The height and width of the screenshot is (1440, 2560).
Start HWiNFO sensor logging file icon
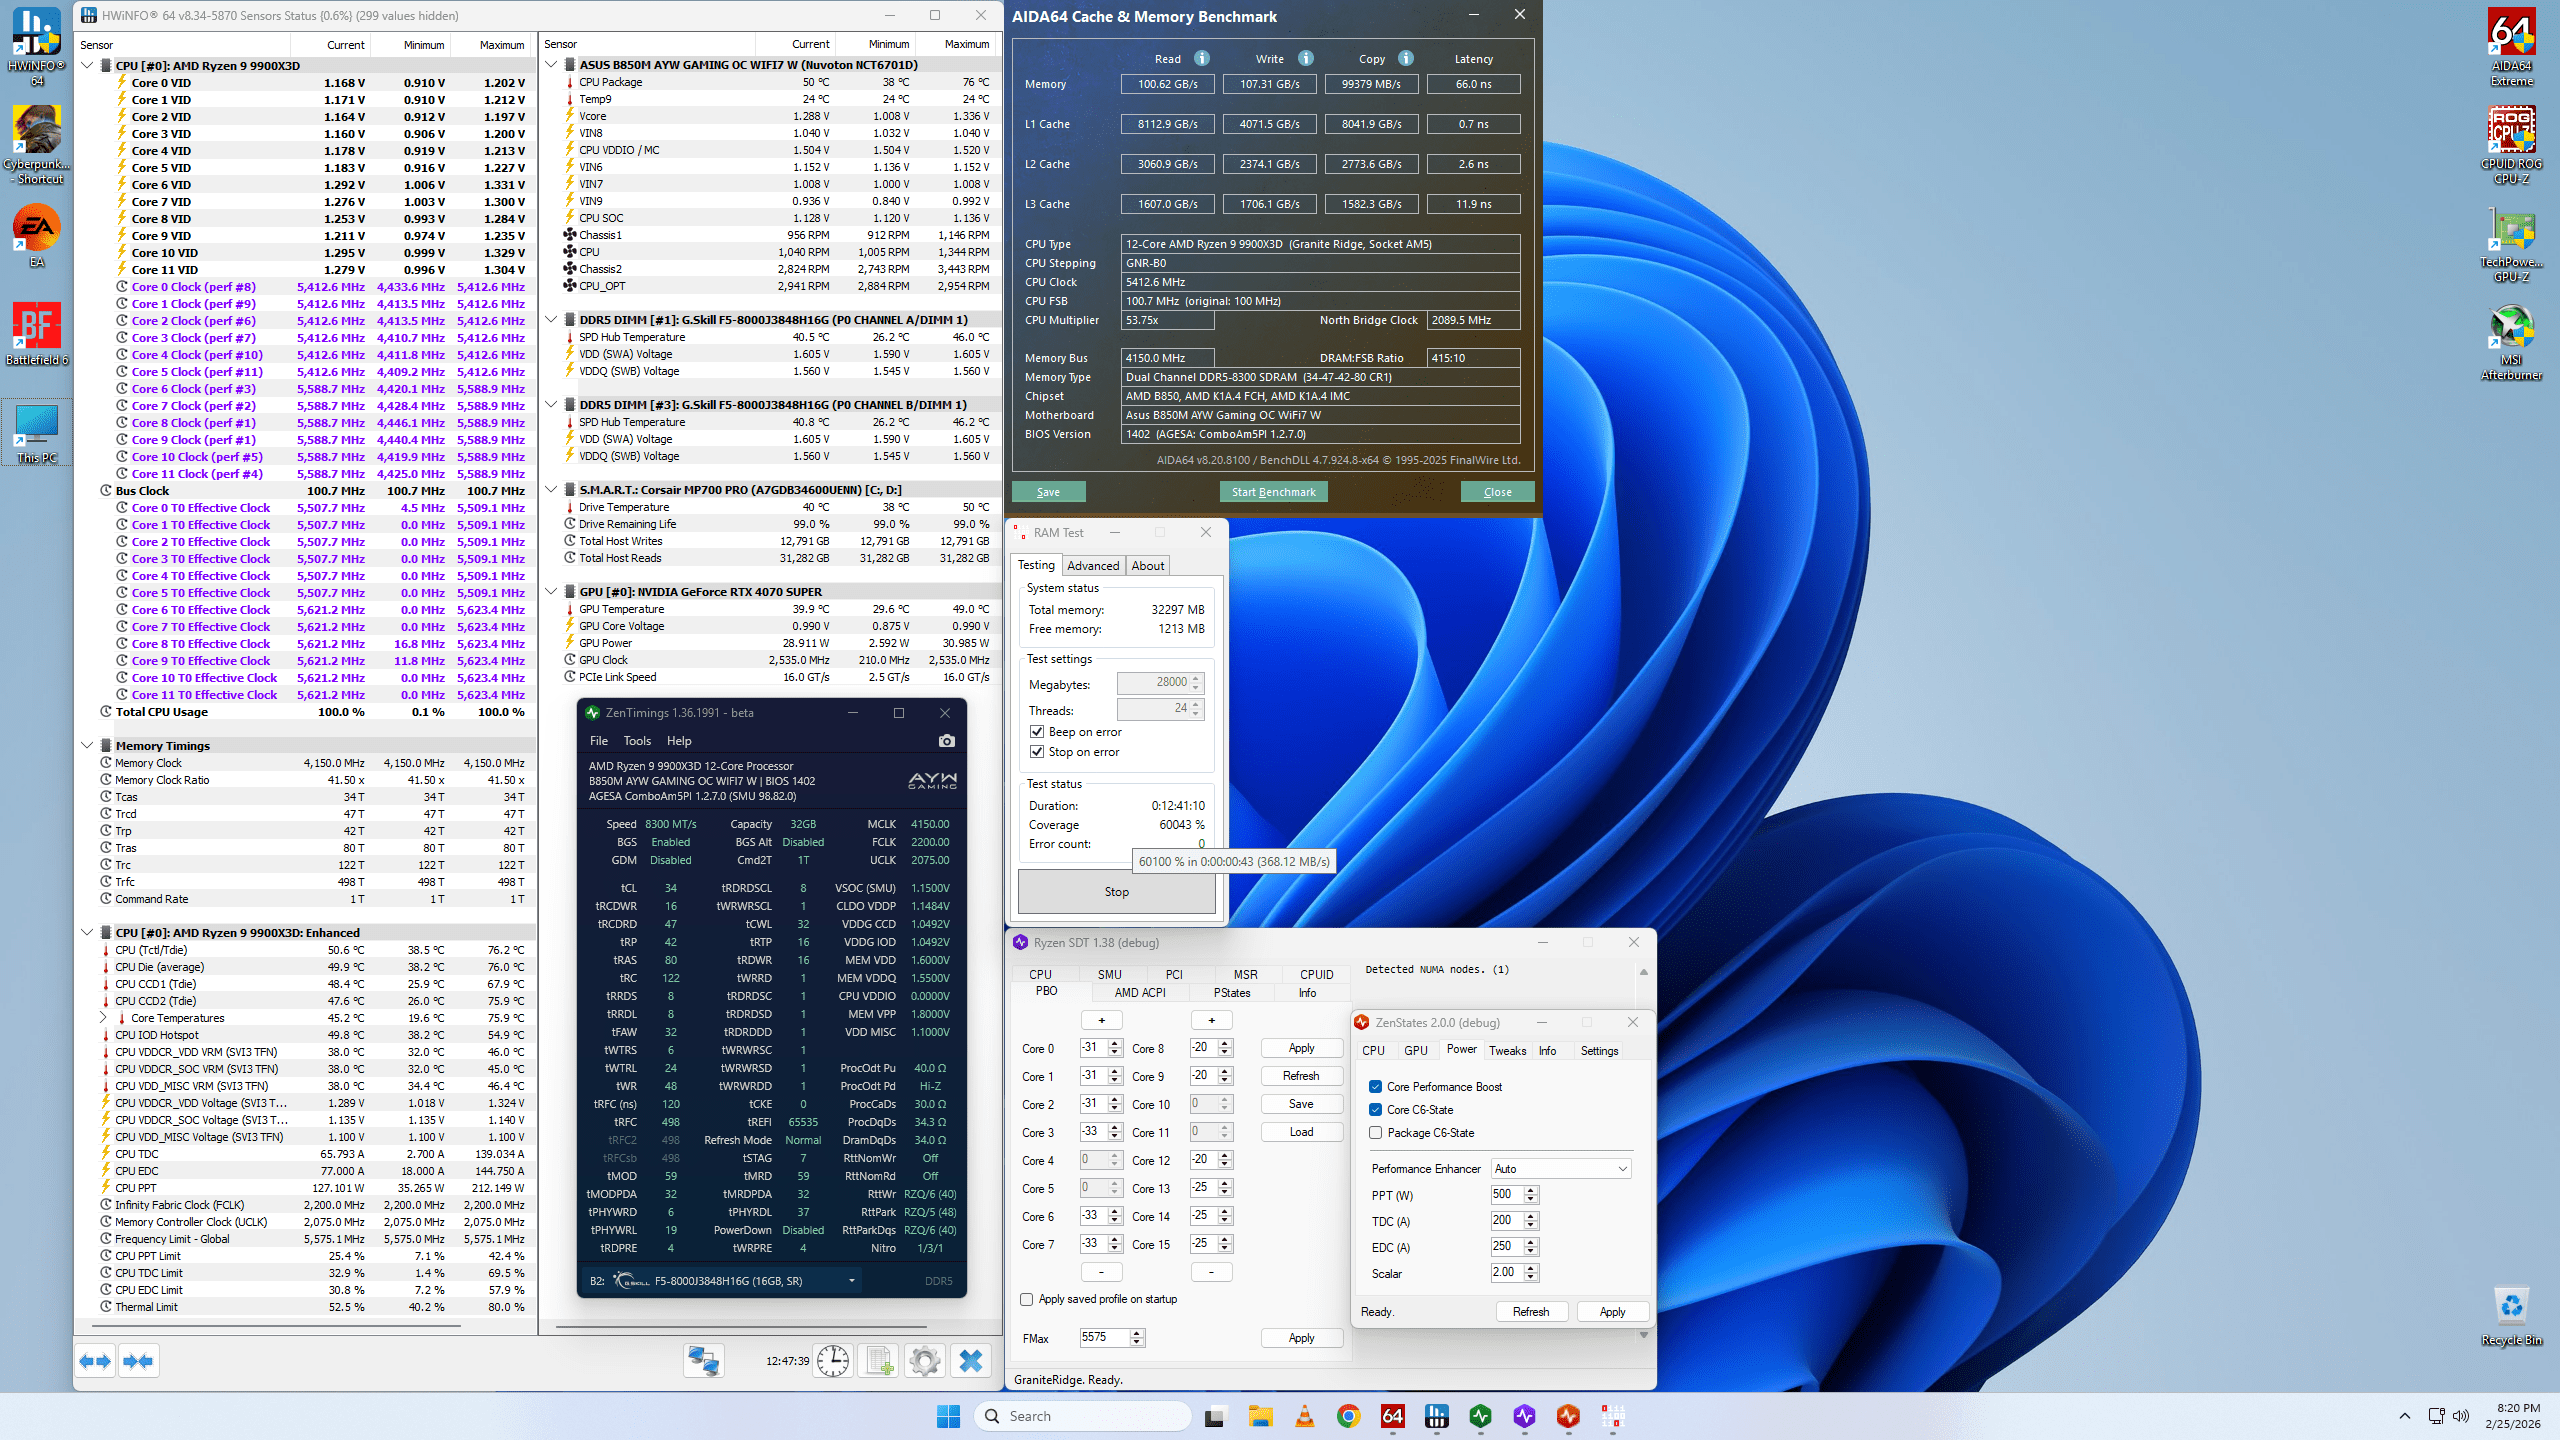point(879,1361)
